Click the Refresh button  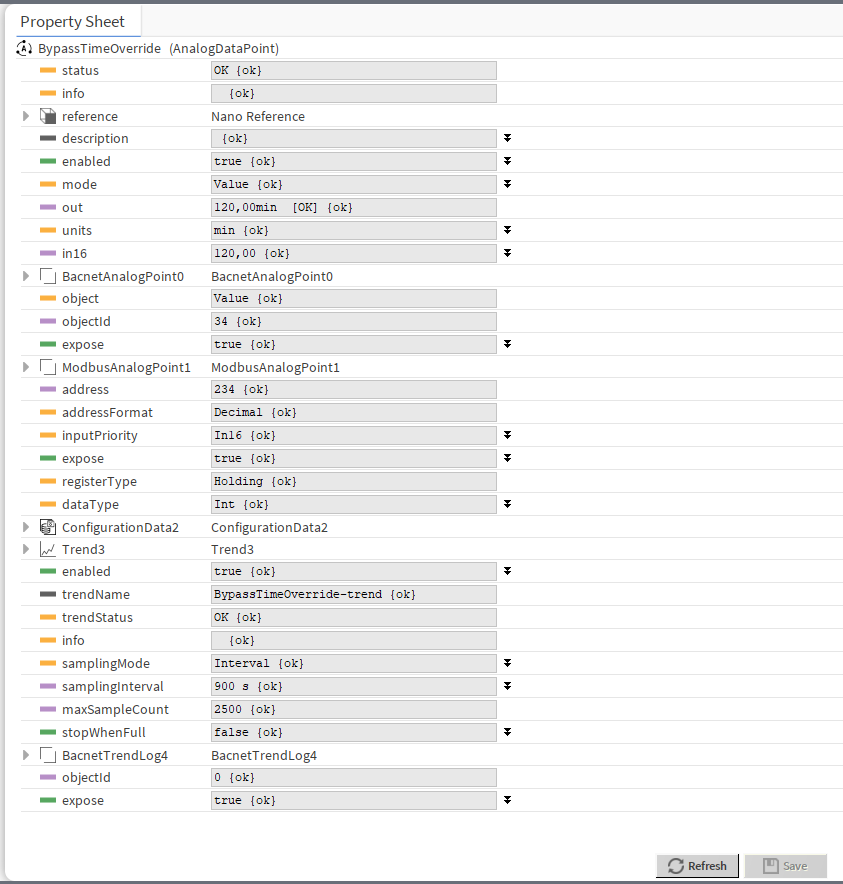(697, 866)
